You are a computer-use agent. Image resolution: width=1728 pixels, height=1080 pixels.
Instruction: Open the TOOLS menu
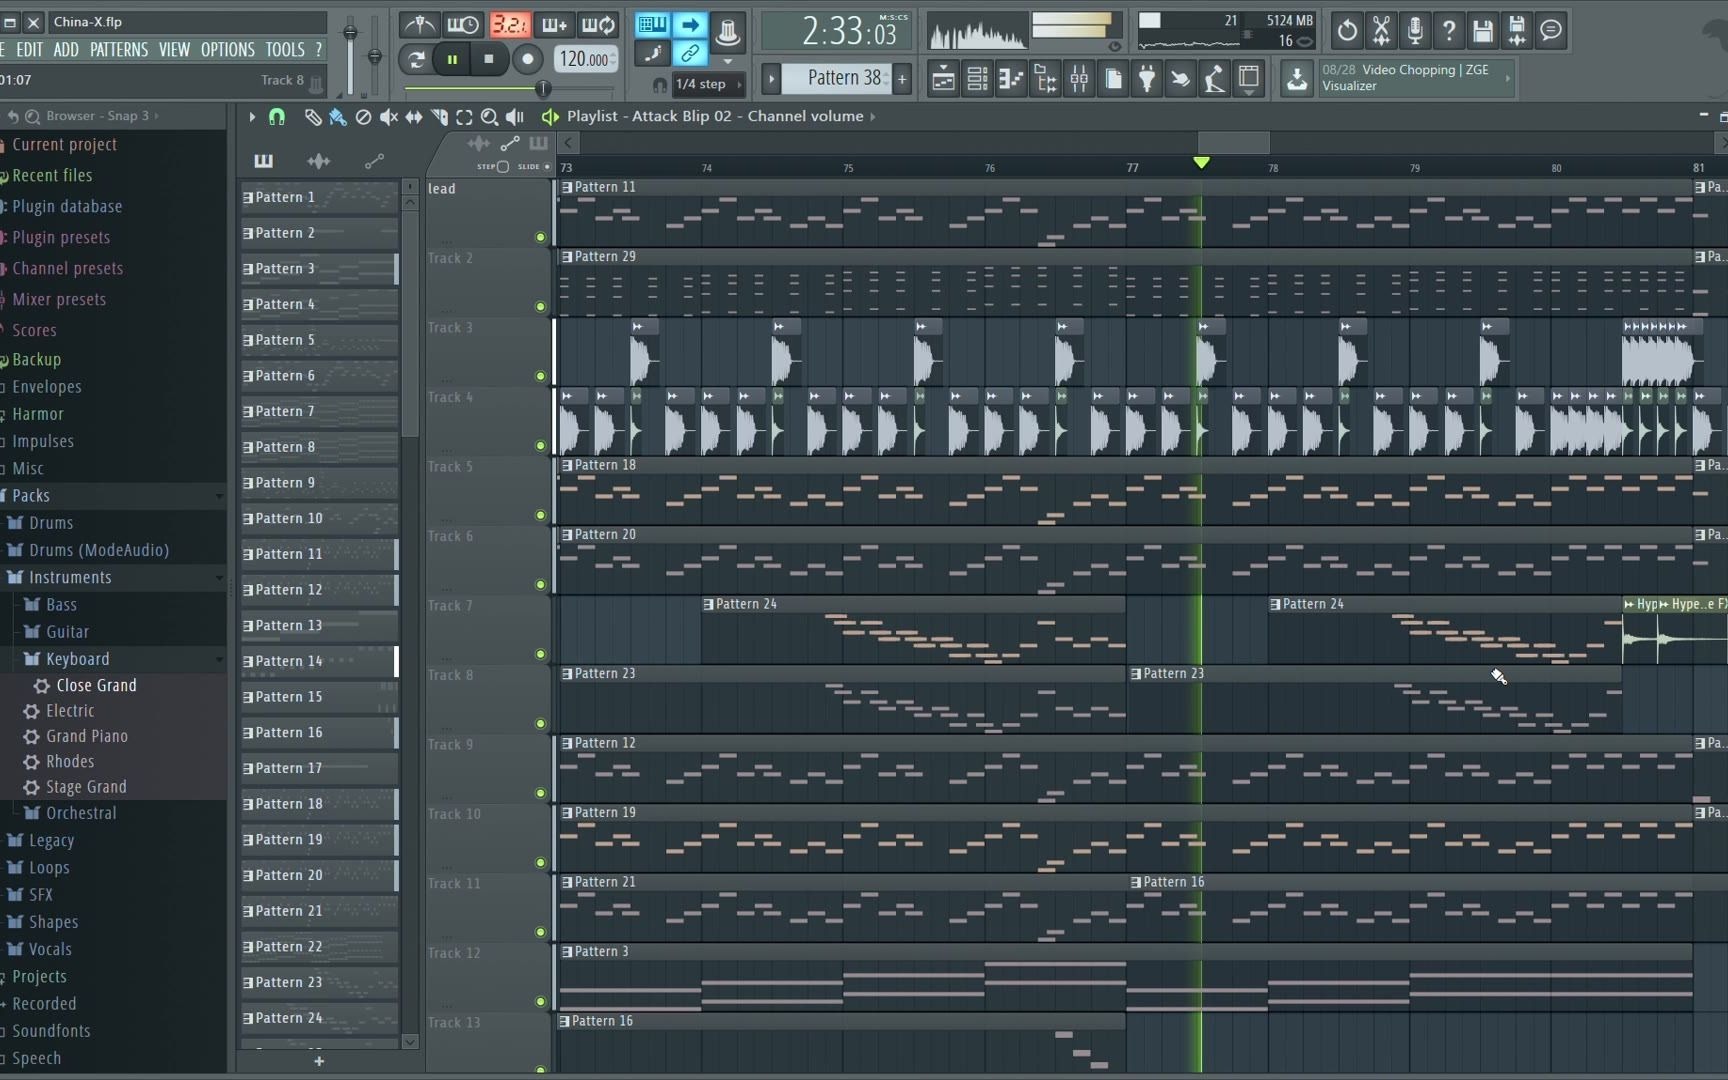point(285,50)
